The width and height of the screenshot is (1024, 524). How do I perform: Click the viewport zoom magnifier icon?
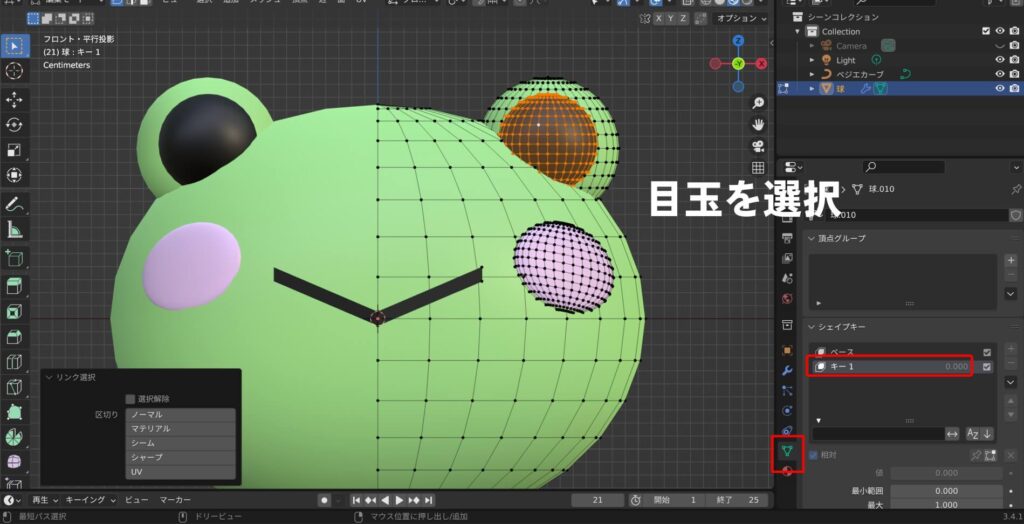(758, 103)
